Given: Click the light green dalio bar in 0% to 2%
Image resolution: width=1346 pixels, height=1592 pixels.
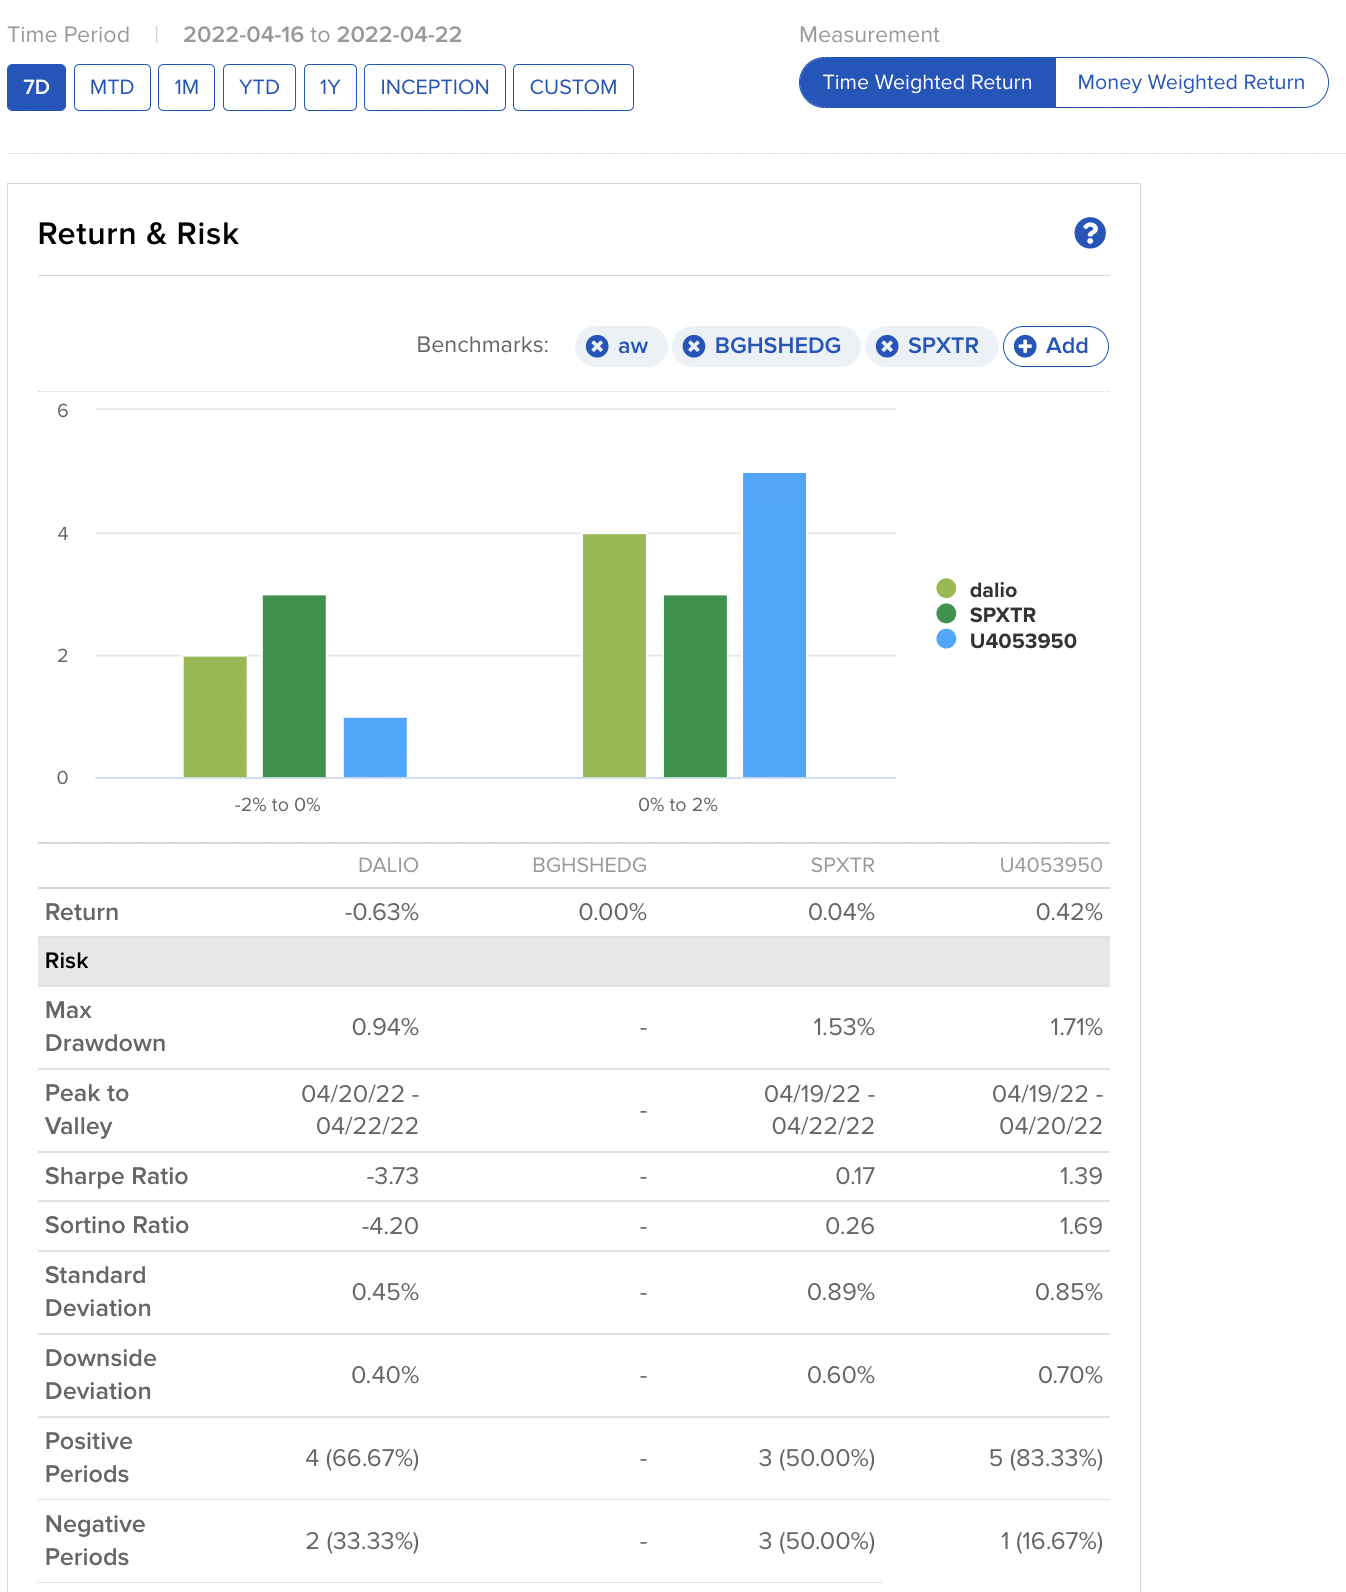Looking at the screenshot, I should click(x=614, y=656).
